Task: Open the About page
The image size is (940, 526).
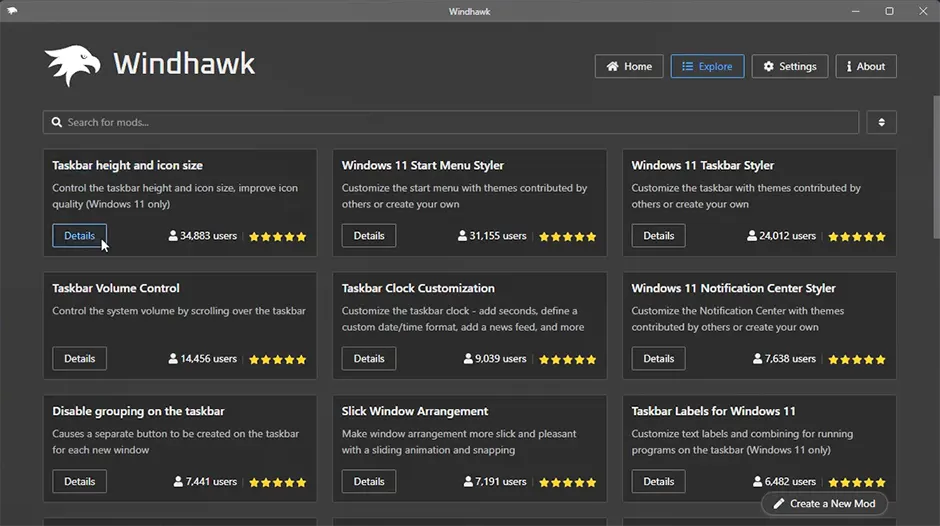Action: tap(866, 66)
